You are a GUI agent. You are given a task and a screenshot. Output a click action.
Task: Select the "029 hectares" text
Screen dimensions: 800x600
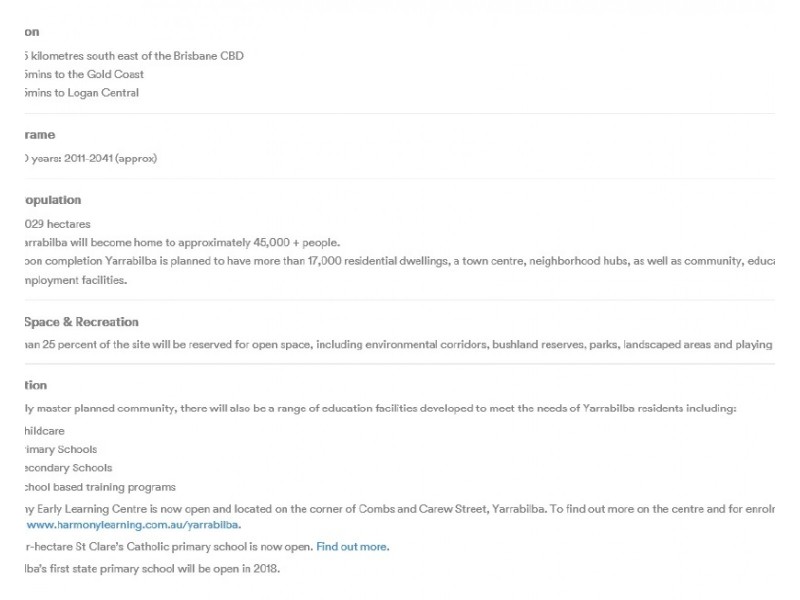(x=55, y=224)
